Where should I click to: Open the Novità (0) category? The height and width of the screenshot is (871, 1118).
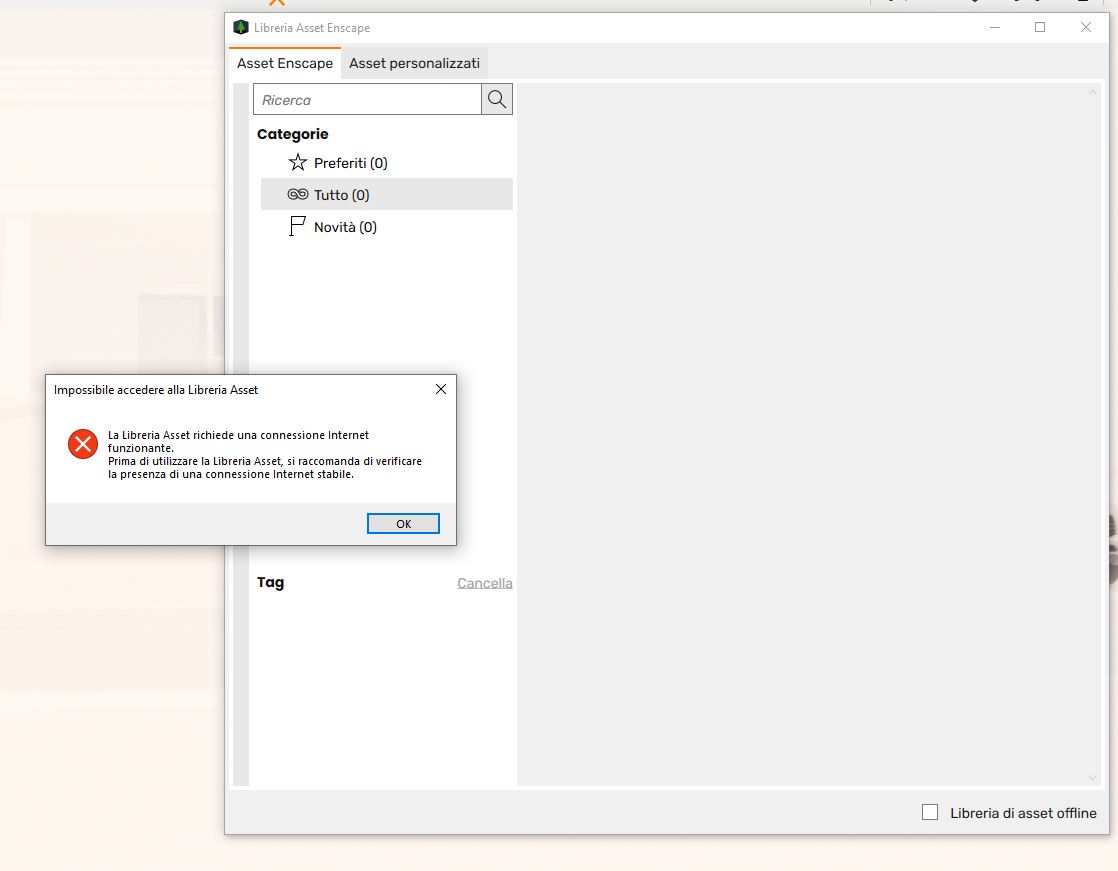386,227
